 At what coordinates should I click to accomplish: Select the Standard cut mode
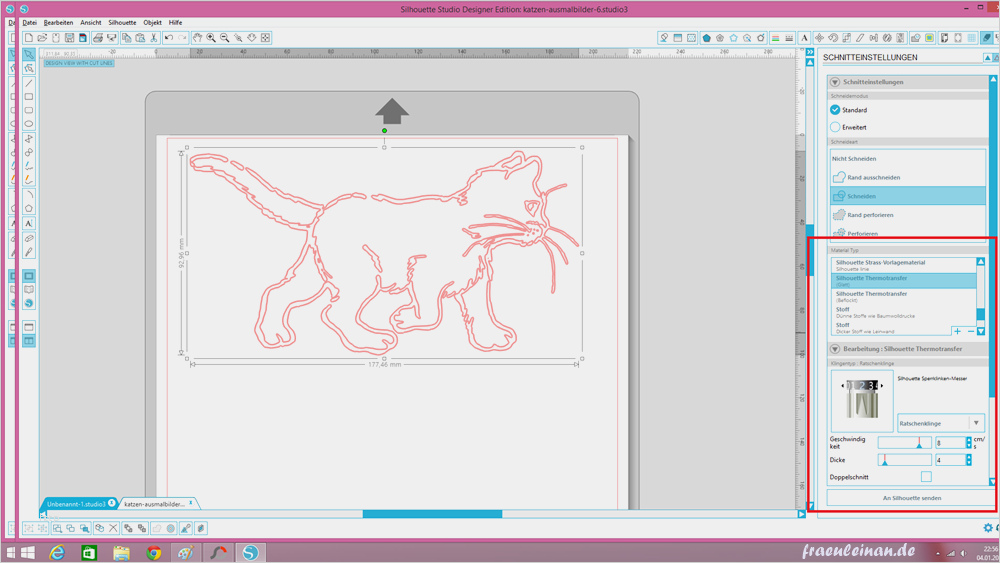[x=835, y=110]
